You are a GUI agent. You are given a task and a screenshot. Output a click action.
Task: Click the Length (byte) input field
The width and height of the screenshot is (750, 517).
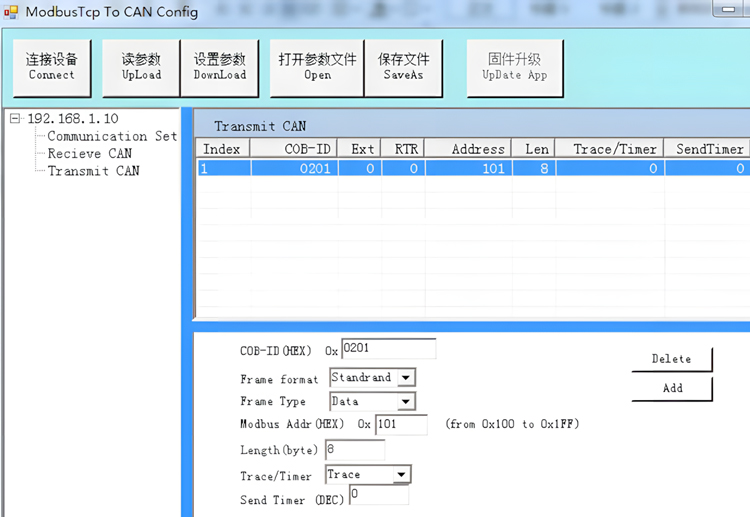pos(354,449)
